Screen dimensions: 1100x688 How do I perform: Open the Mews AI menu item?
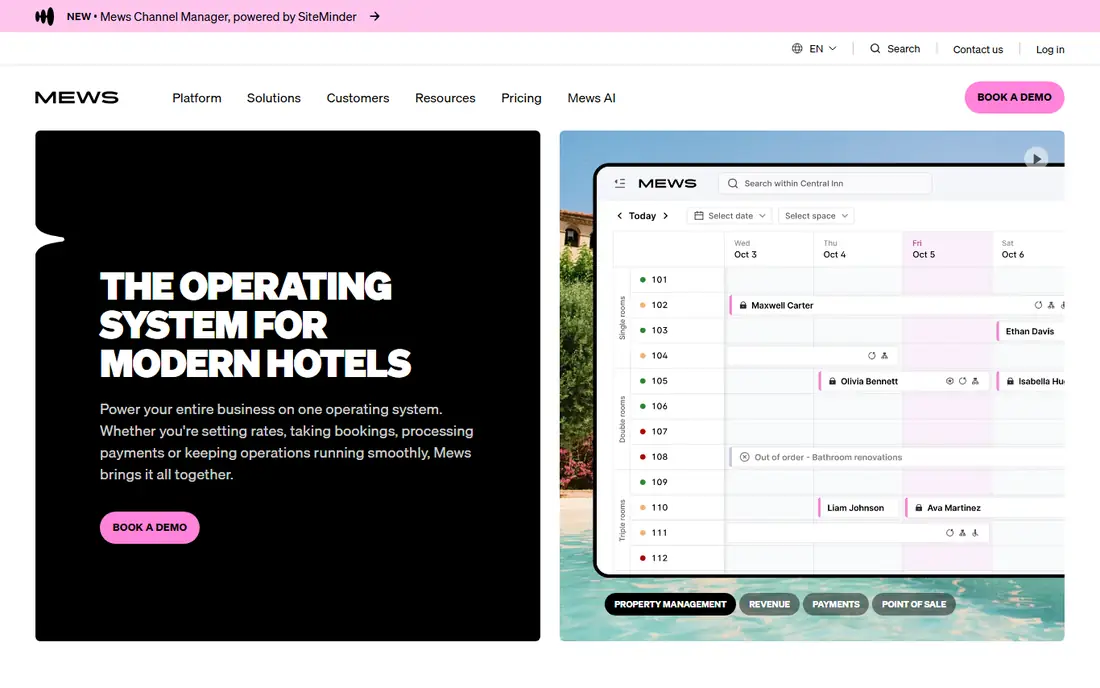pos(591,98)
